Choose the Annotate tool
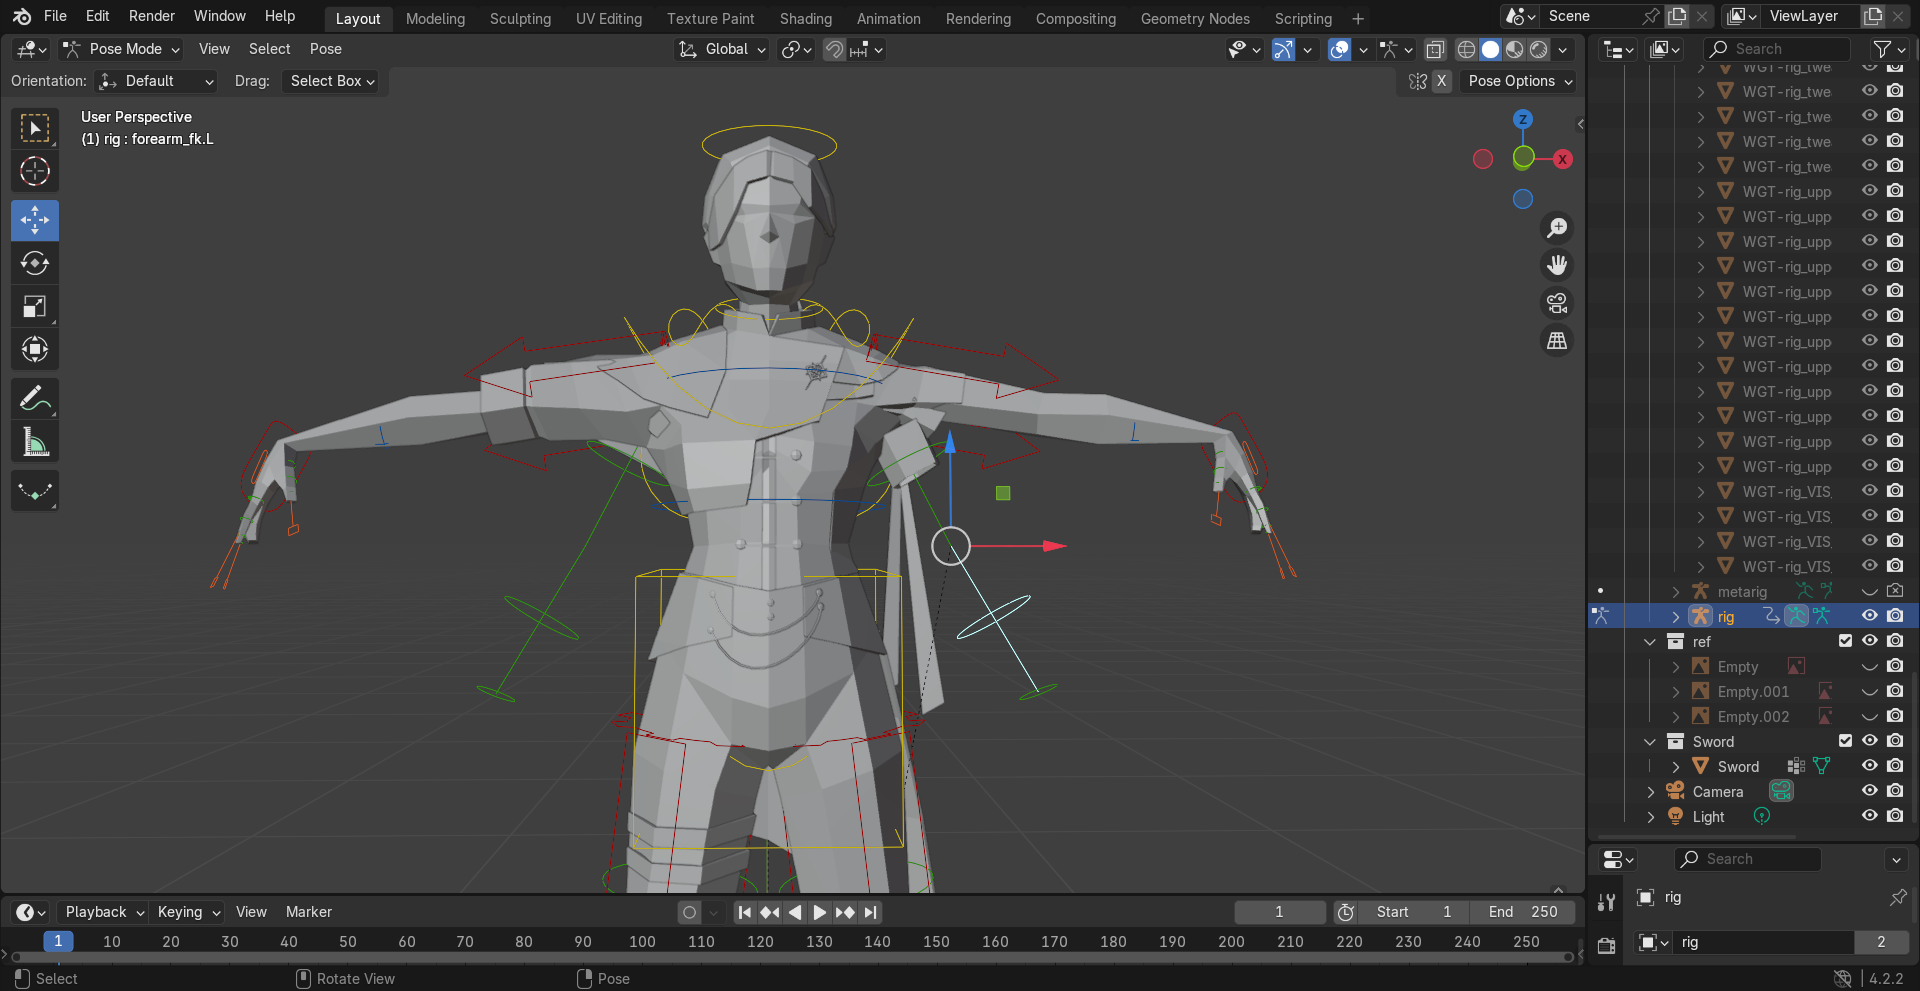This screenshot has height=991, width=1920. click(x=35, y=399)
